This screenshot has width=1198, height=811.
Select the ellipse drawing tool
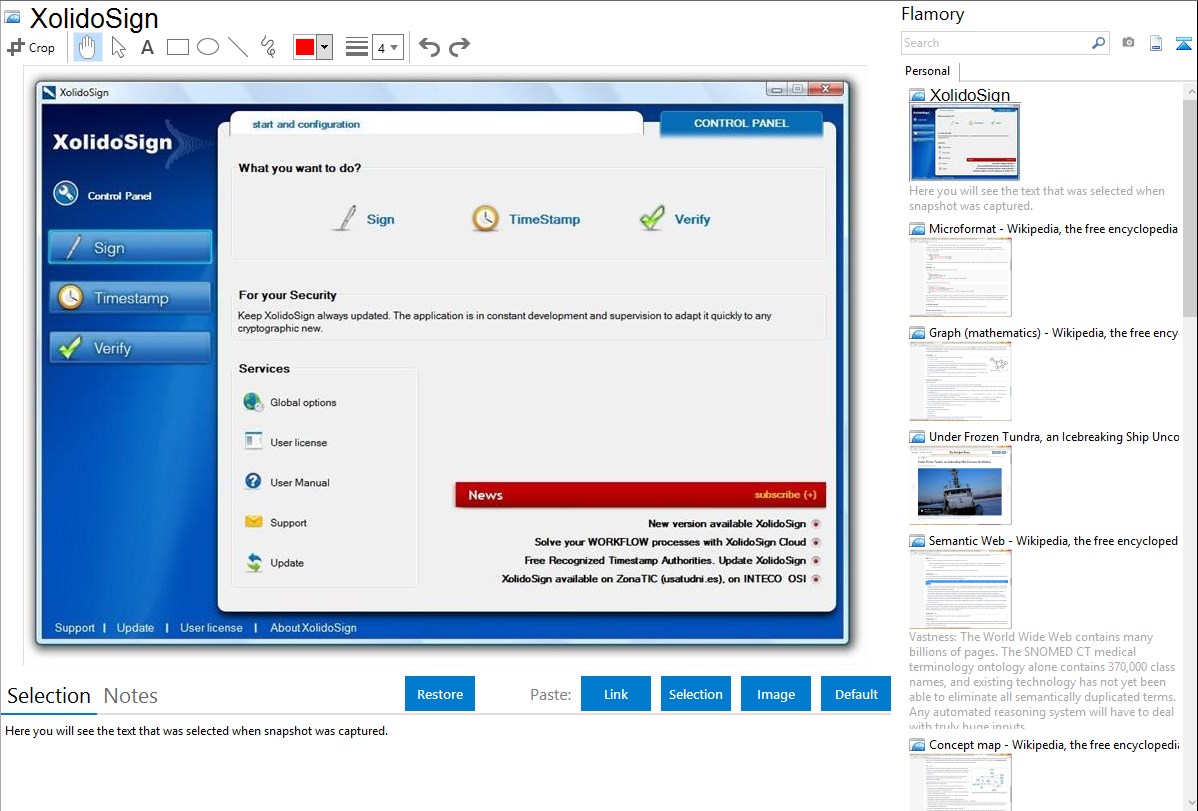[x=208, y=47]
